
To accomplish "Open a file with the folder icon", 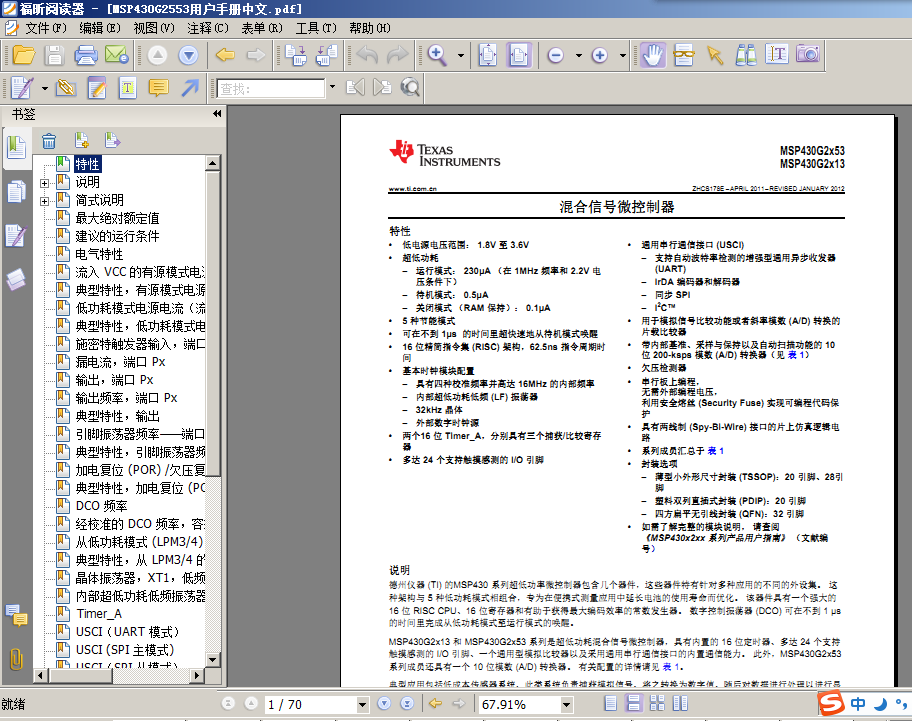I will click(24, 55).
